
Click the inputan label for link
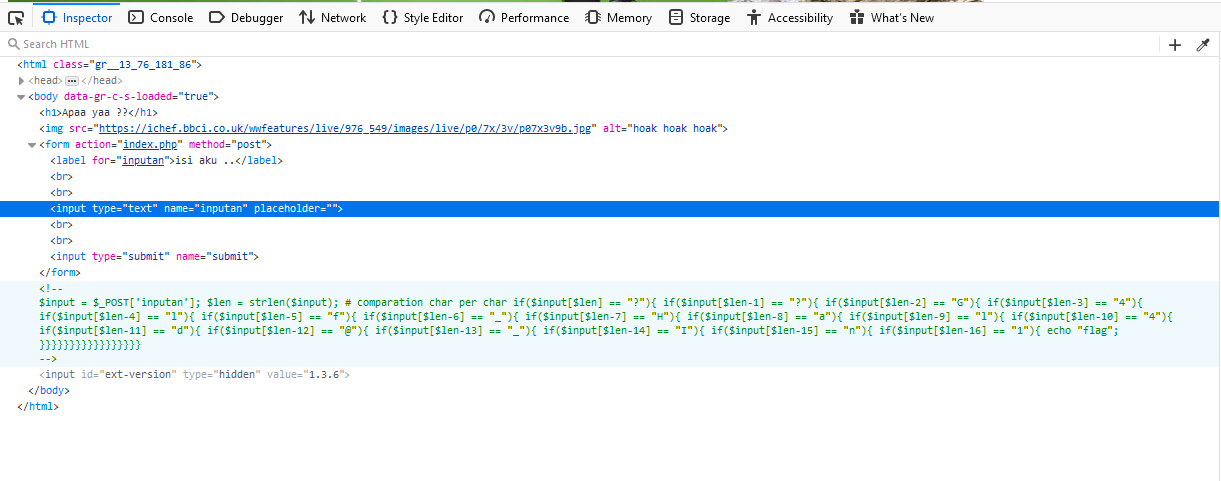tap(143, 160)
